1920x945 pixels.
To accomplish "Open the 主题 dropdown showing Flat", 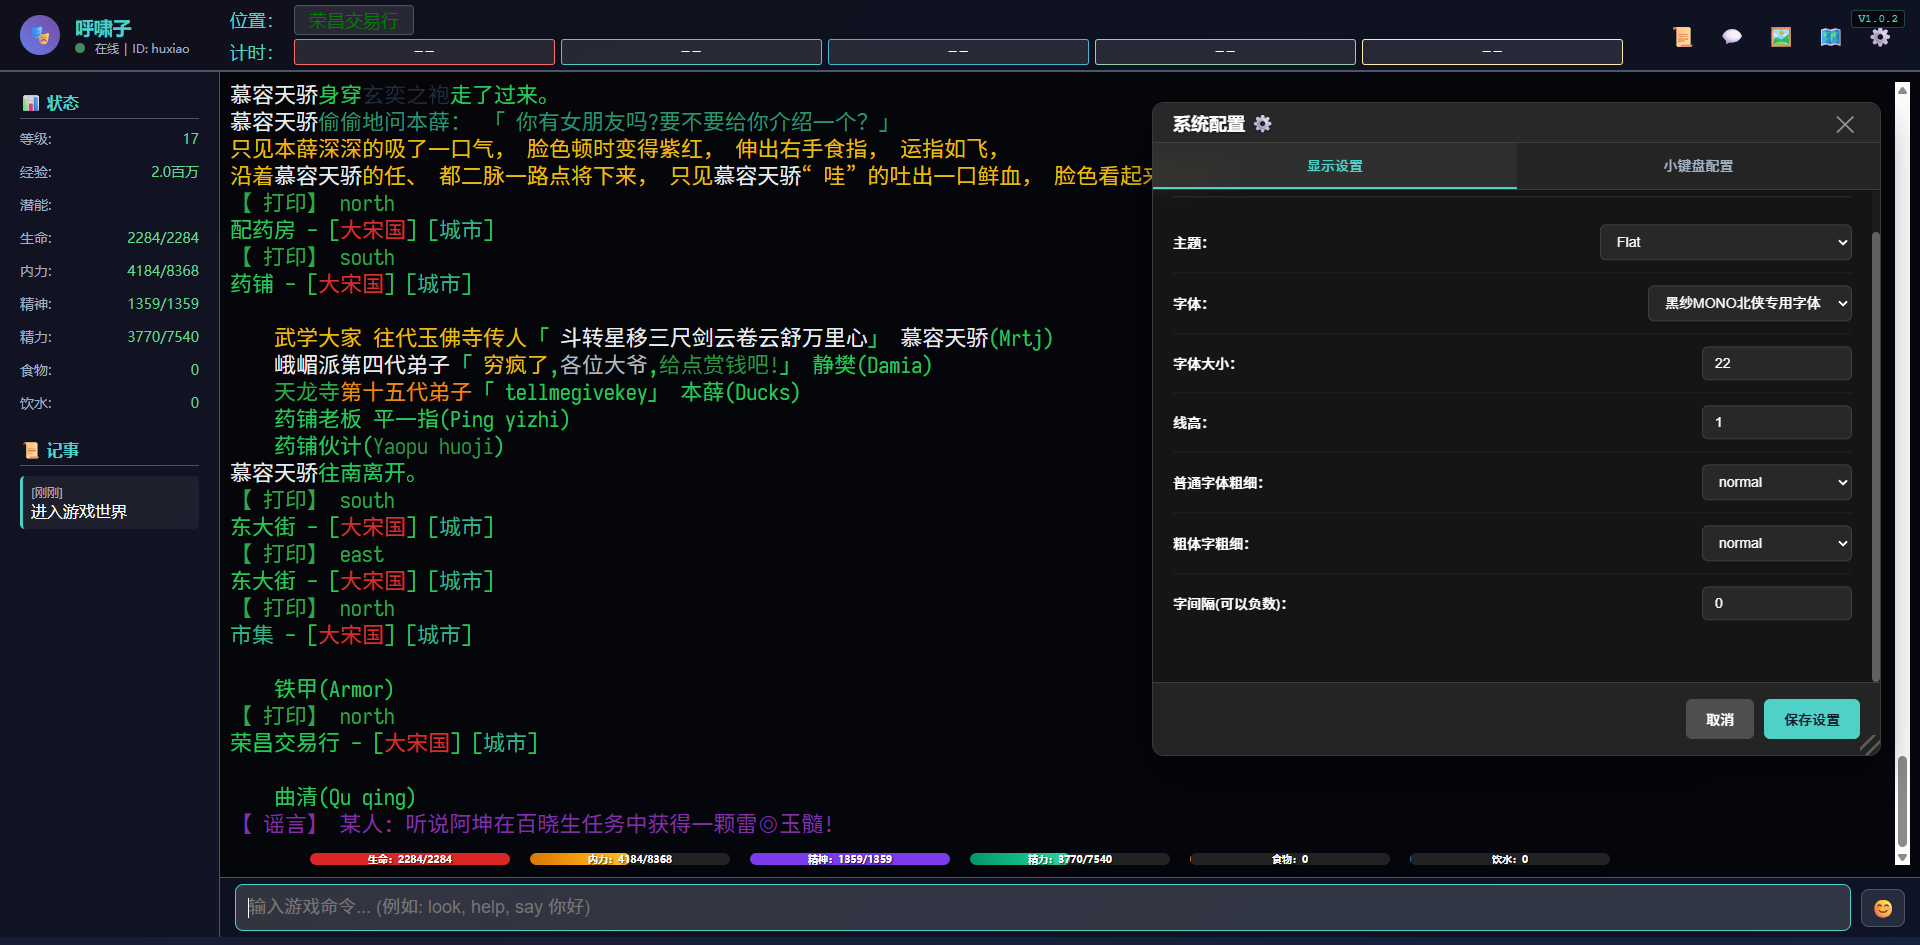I will pyautogui.click(x=1726, y=242).
